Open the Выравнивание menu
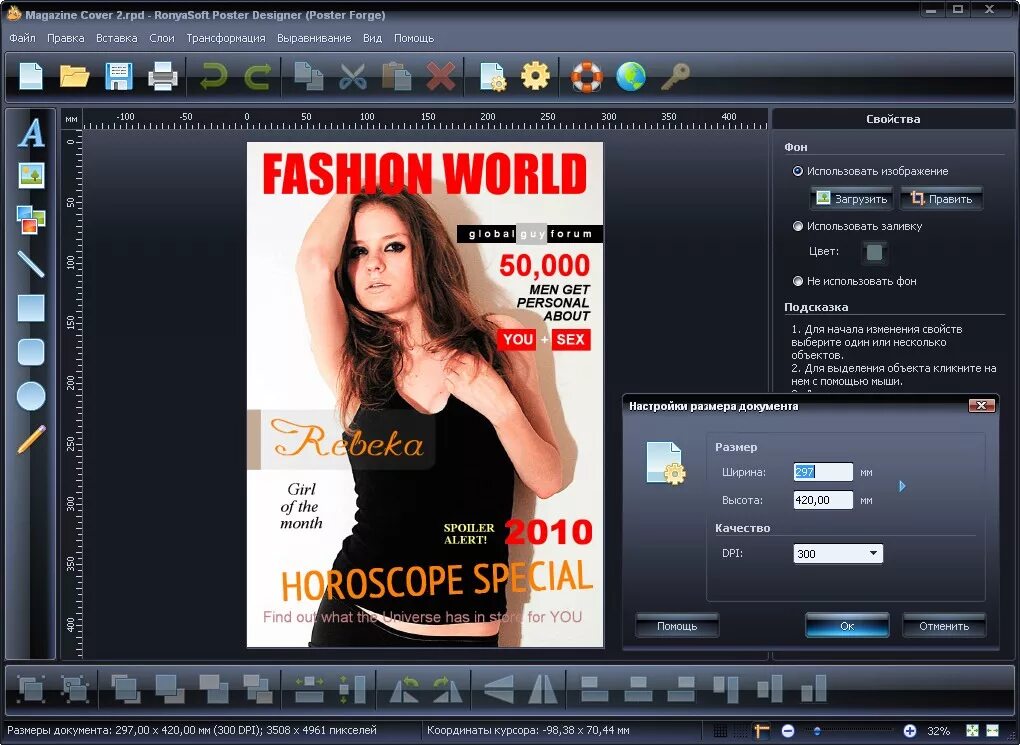 click(314, 38)
